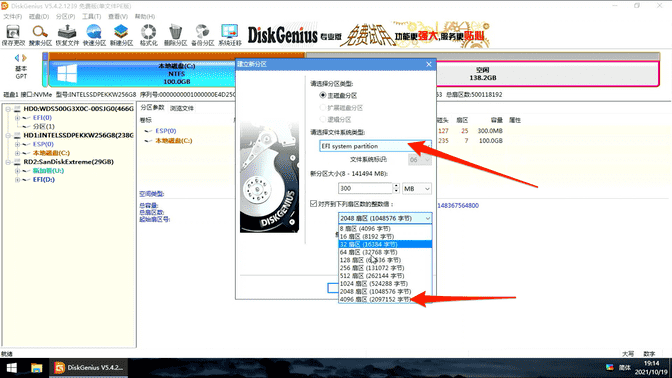Select the 主磁盘分区 primary partition radio button
Screen dimensions: 672x378
[323, 95]
